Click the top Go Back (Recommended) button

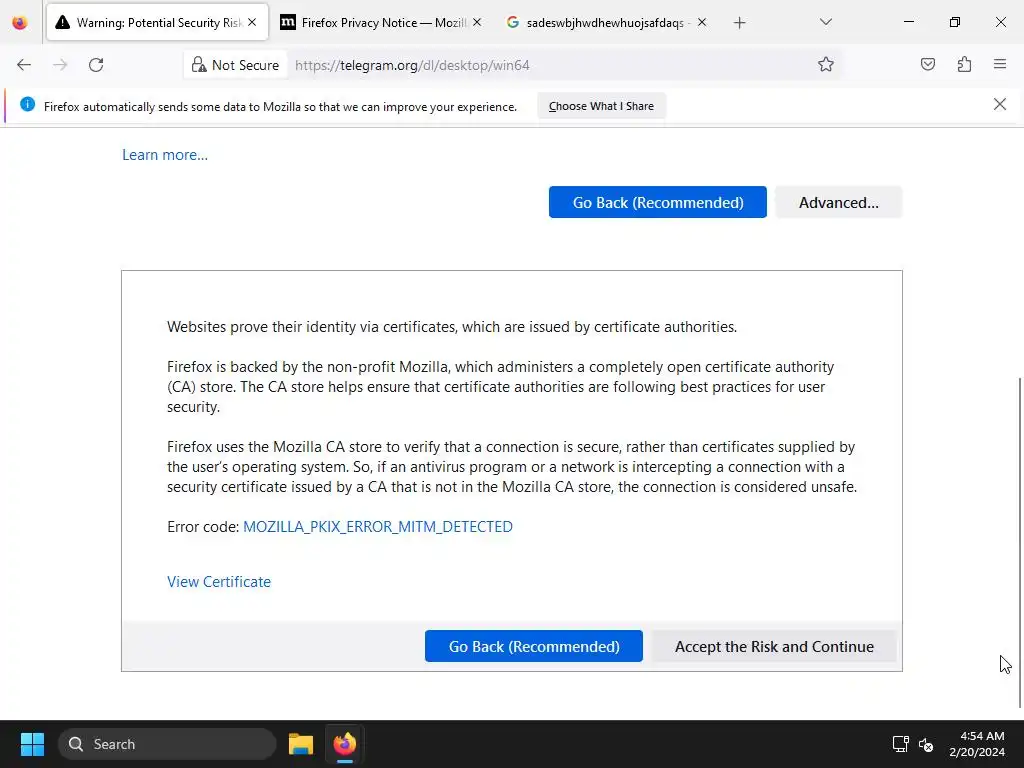point(658,202)
